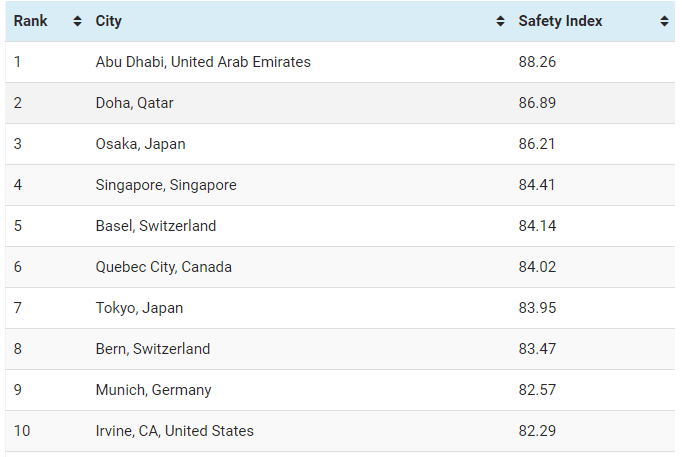682x457 pixels.
Task: Select the Tokyo, Japan row
Action: [x=139, y=308]
